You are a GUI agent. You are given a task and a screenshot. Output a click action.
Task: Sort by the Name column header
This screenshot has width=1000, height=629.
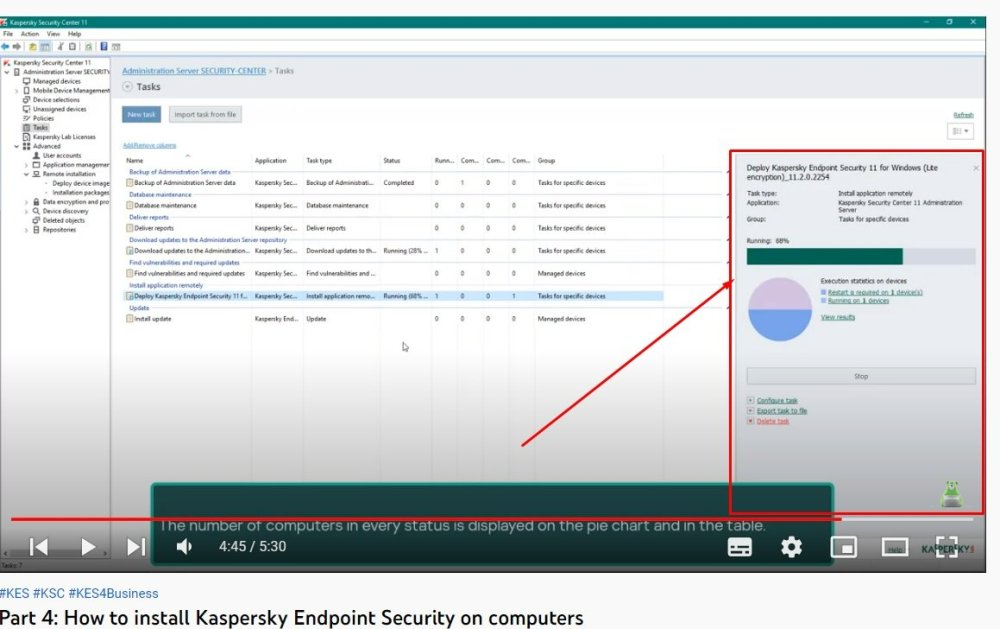[x=135, y=161]
